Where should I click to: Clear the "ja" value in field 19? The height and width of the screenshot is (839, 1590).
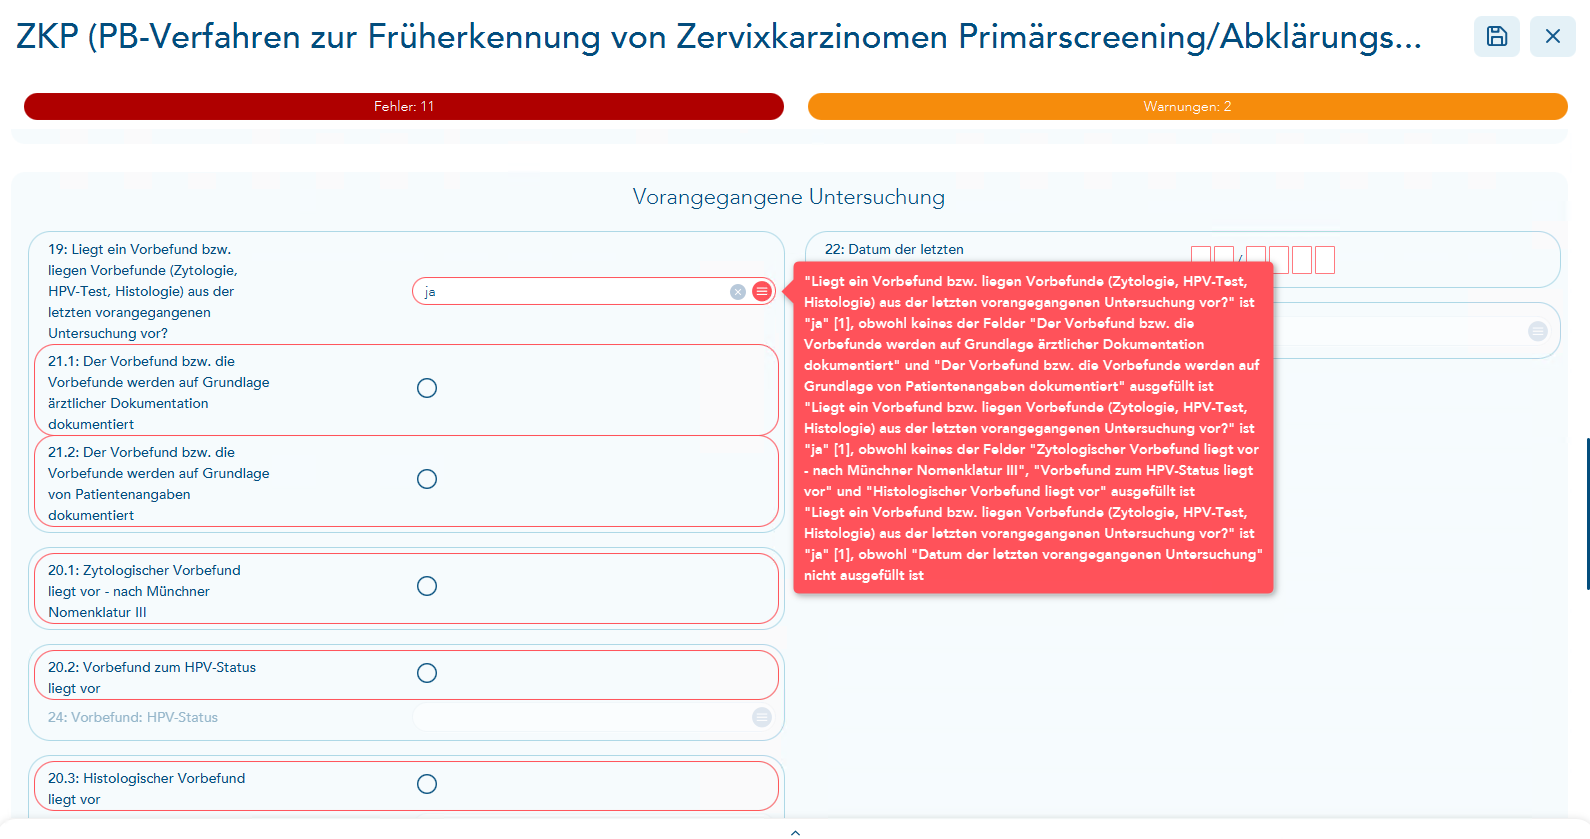tap(738, 292)
